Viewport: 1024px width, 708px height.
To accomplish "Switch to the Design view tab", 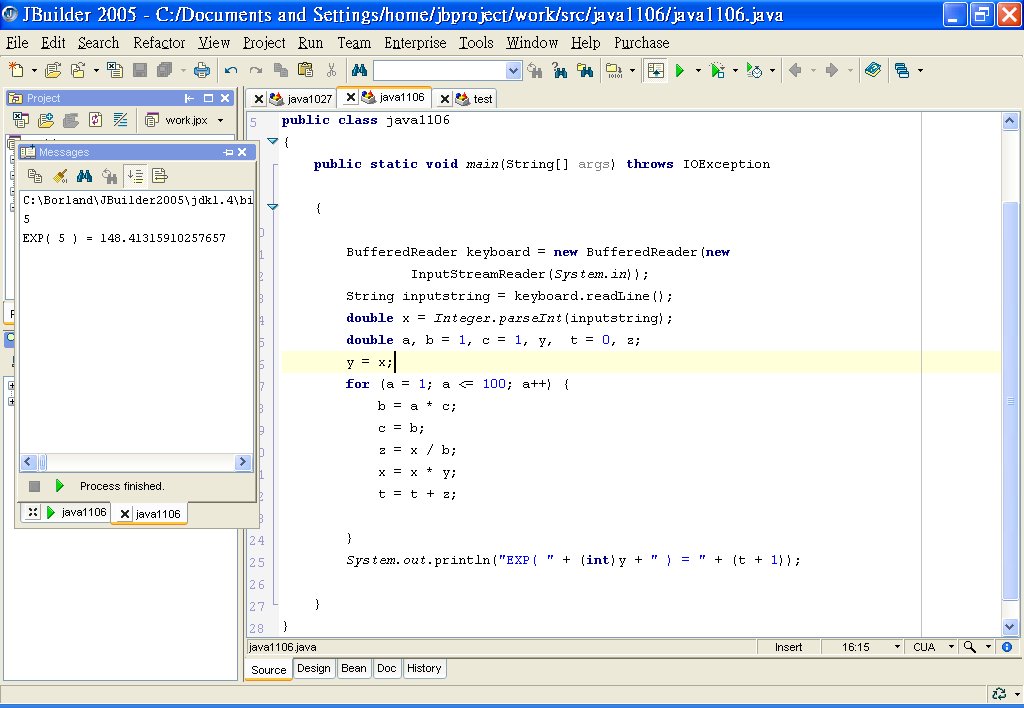I will (x=313, y=668).
